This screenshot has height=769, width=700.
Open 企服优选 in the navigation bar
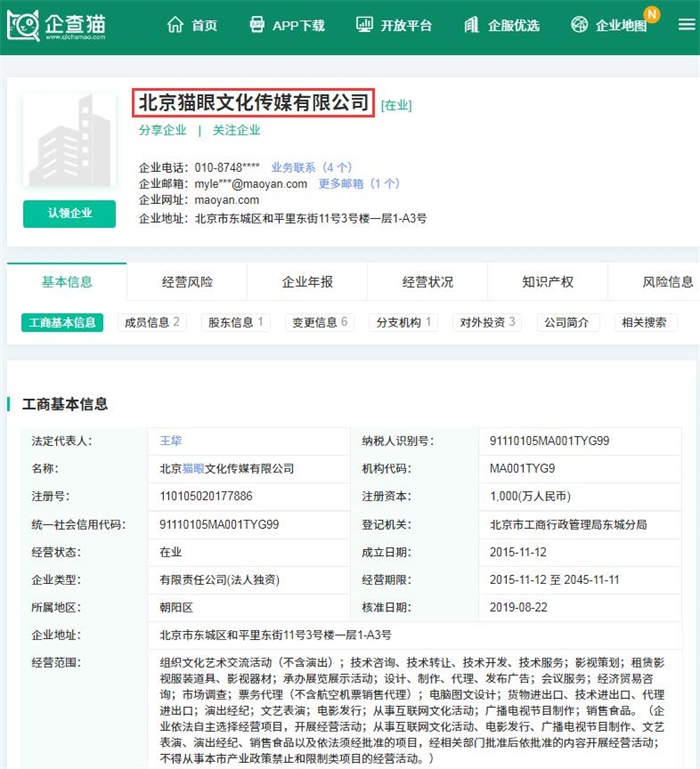click(x=514, y=25)
